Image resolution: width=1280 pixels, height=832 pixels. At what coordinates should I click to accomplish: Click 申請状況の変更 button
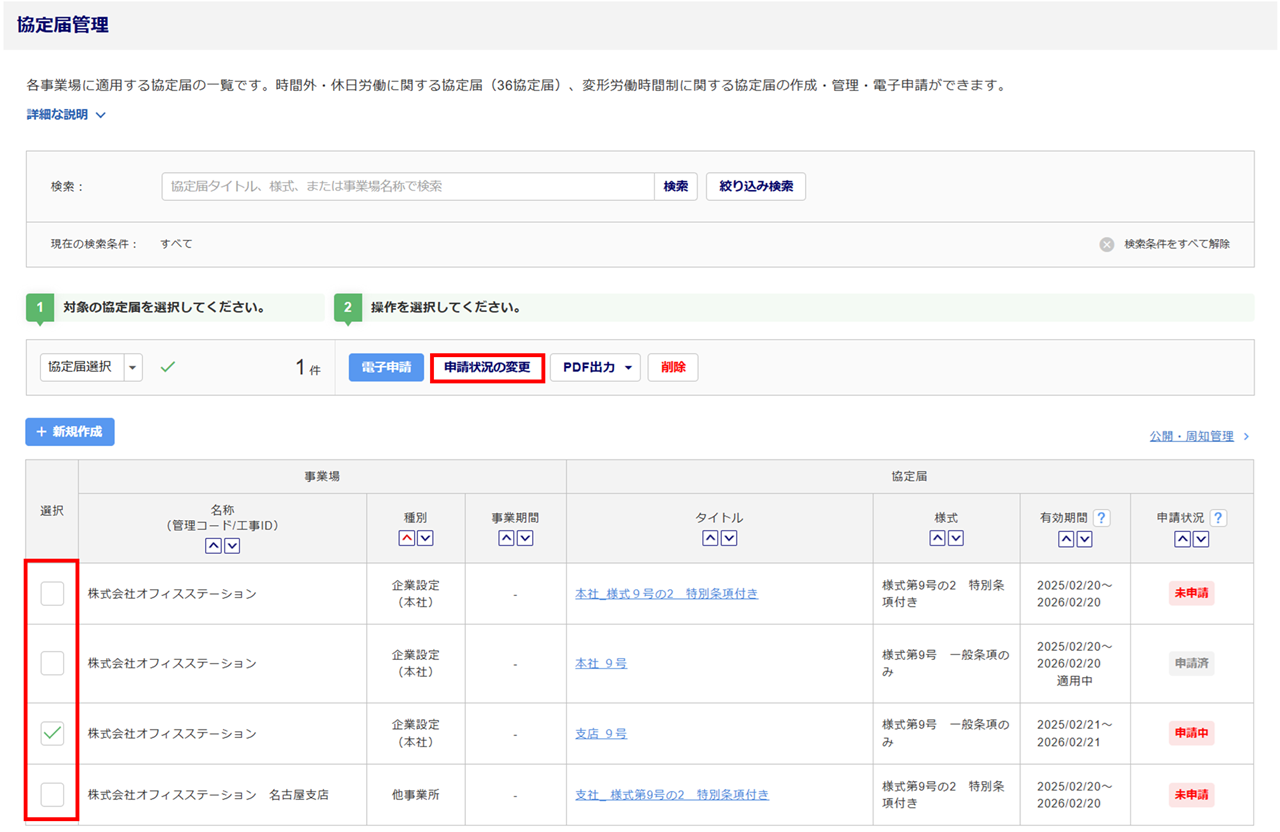coord(487,367)
